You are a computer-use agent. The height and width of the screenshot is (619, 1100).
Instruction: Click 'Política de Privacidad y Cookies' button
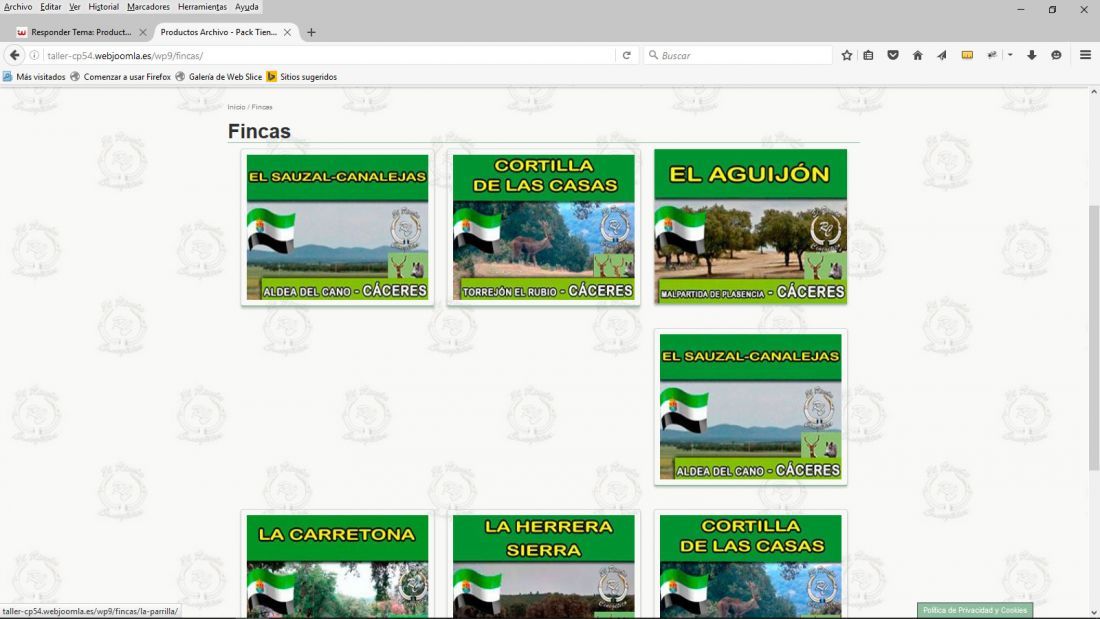(x=974, y=611)
